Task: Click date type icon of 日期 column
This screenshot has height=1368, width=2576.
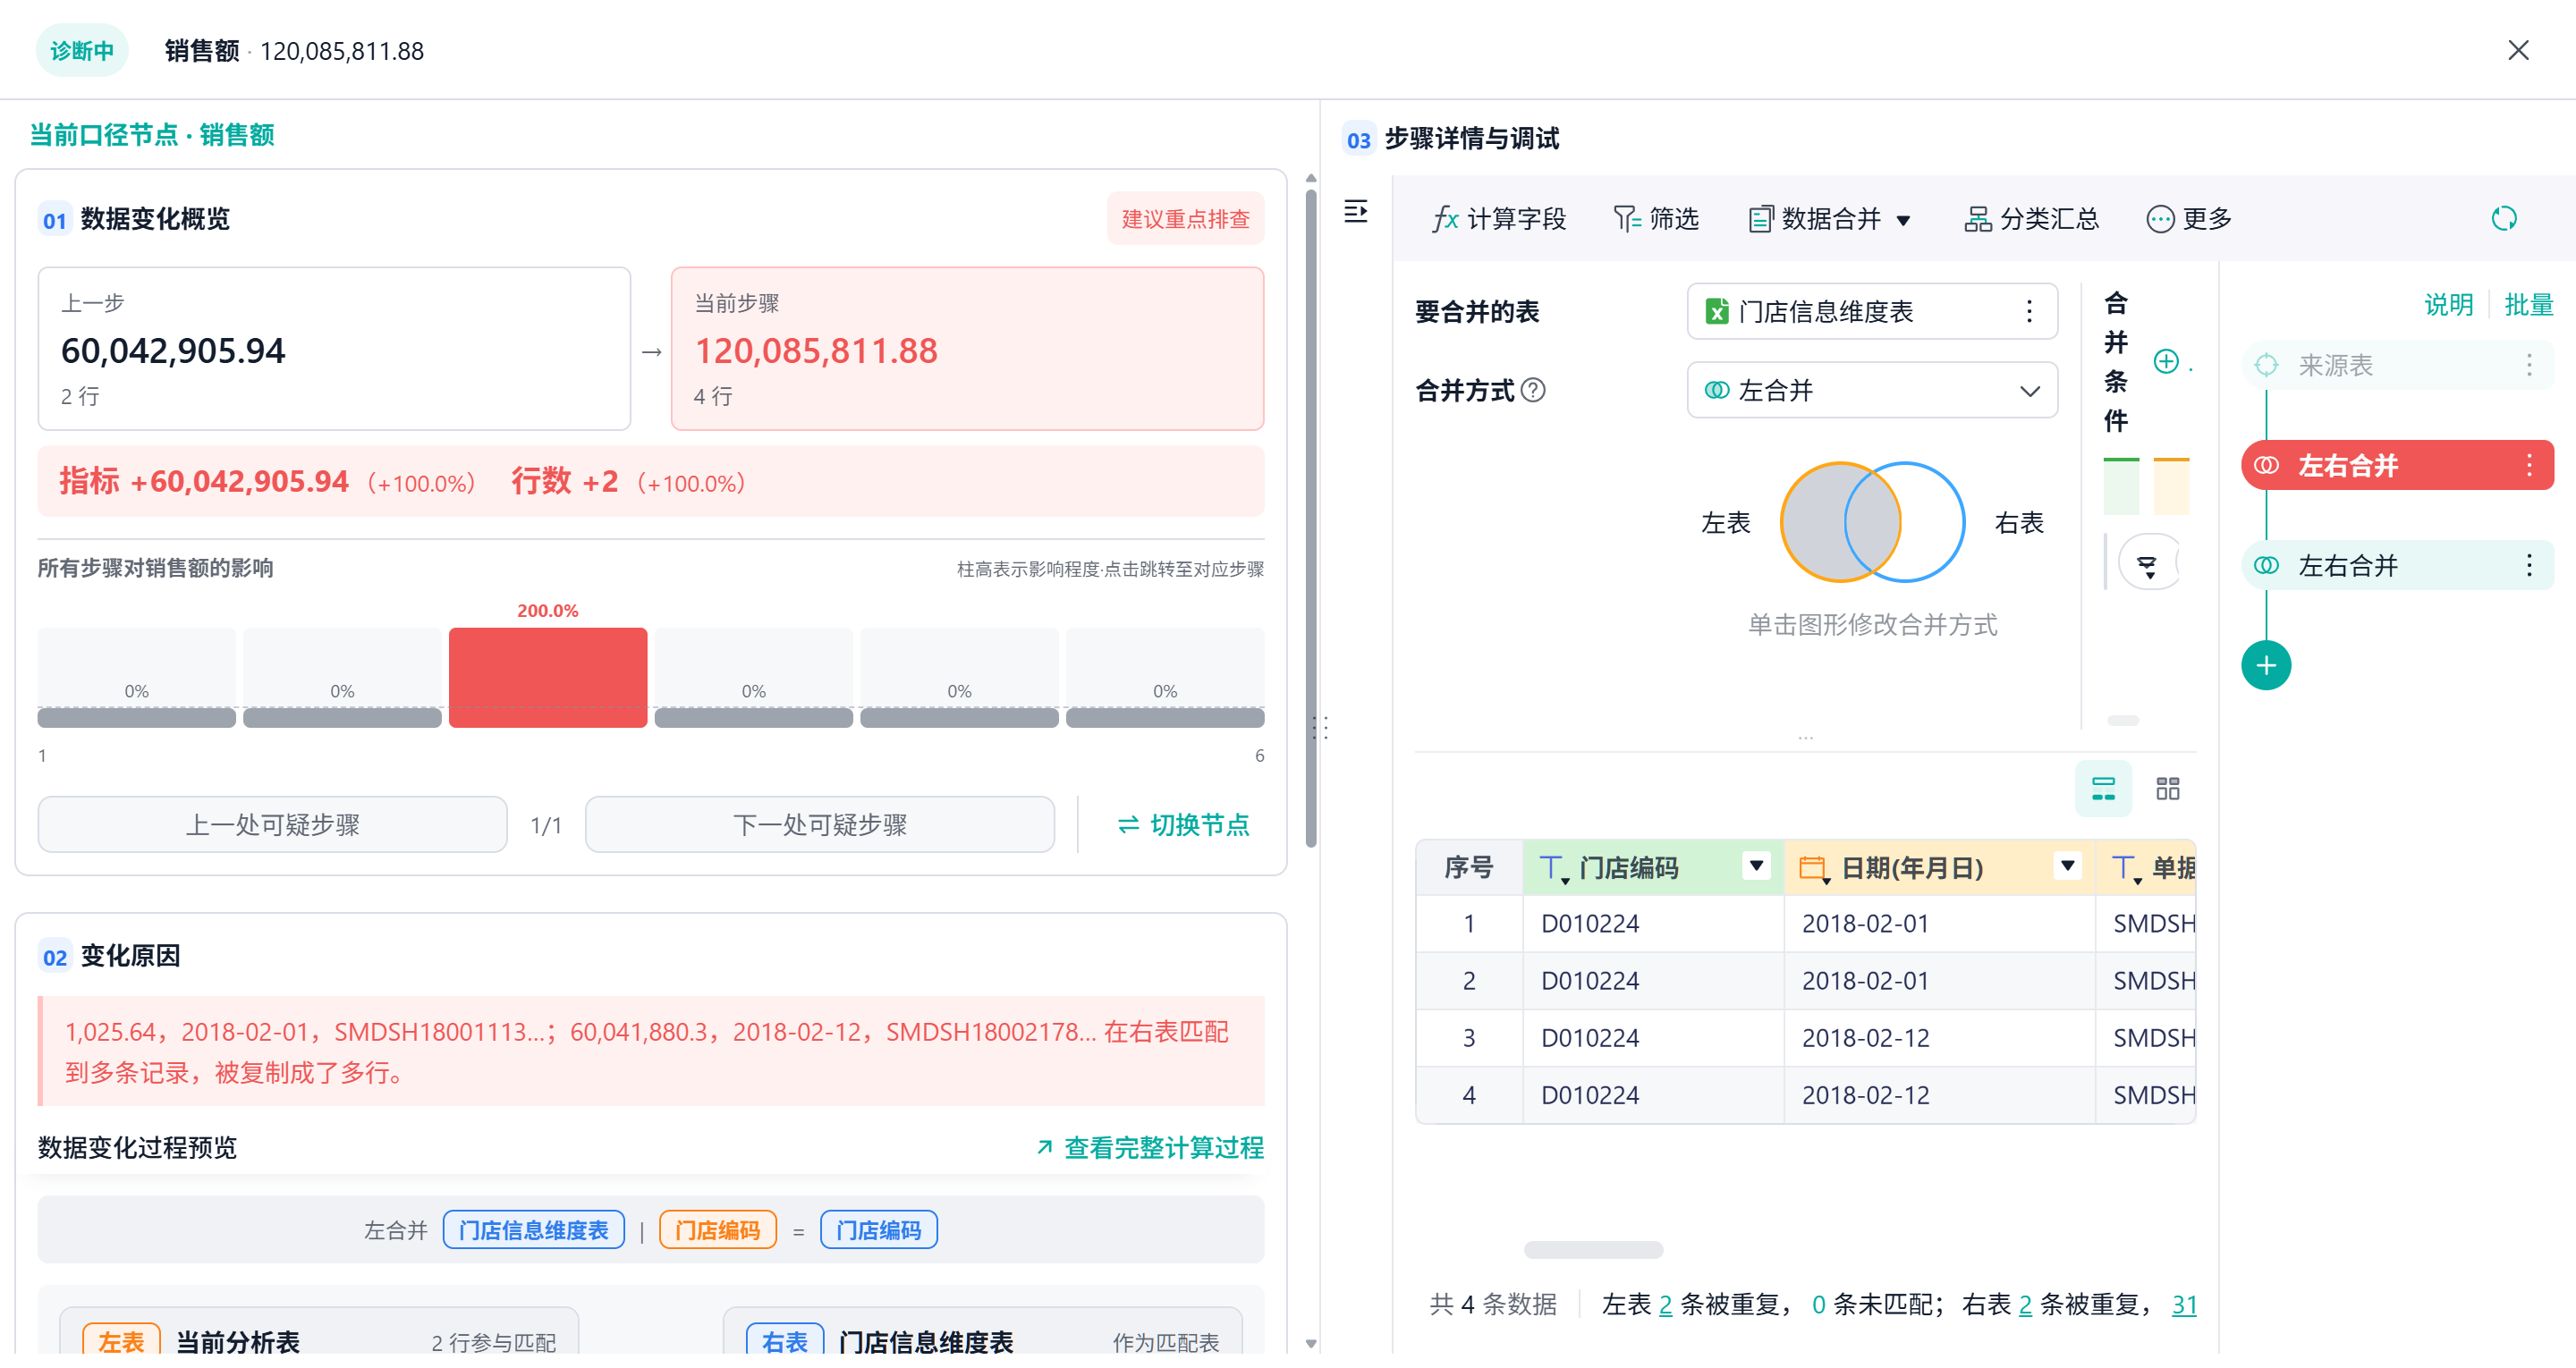Action: 1814,869
